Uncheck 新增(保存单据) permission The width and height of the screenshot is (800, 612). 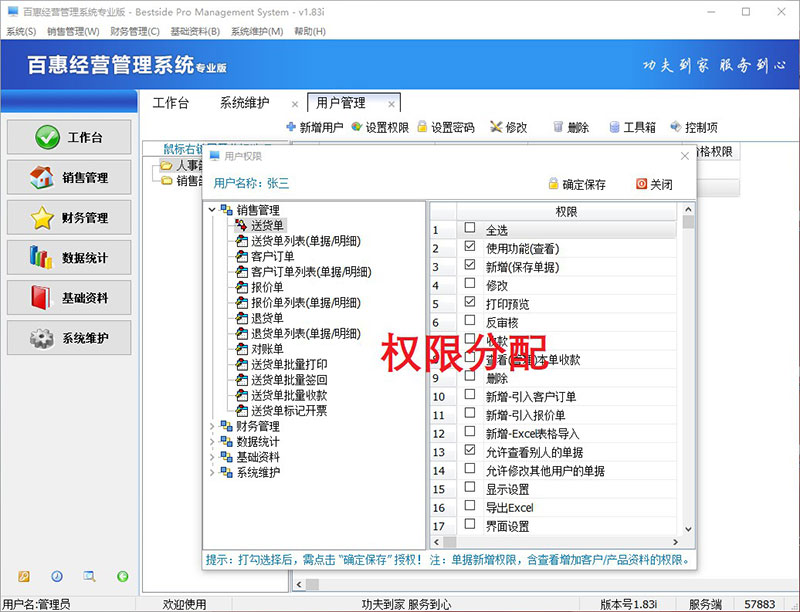tap(470, 264)
